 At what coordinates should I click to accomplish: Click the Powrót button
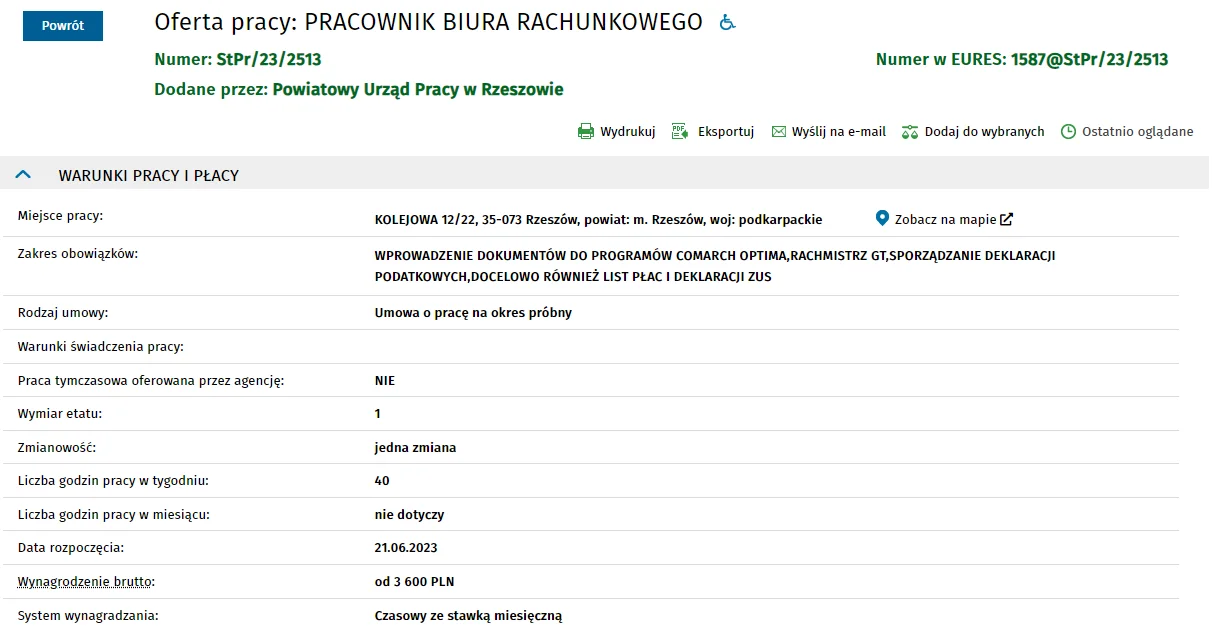point(63,26)
